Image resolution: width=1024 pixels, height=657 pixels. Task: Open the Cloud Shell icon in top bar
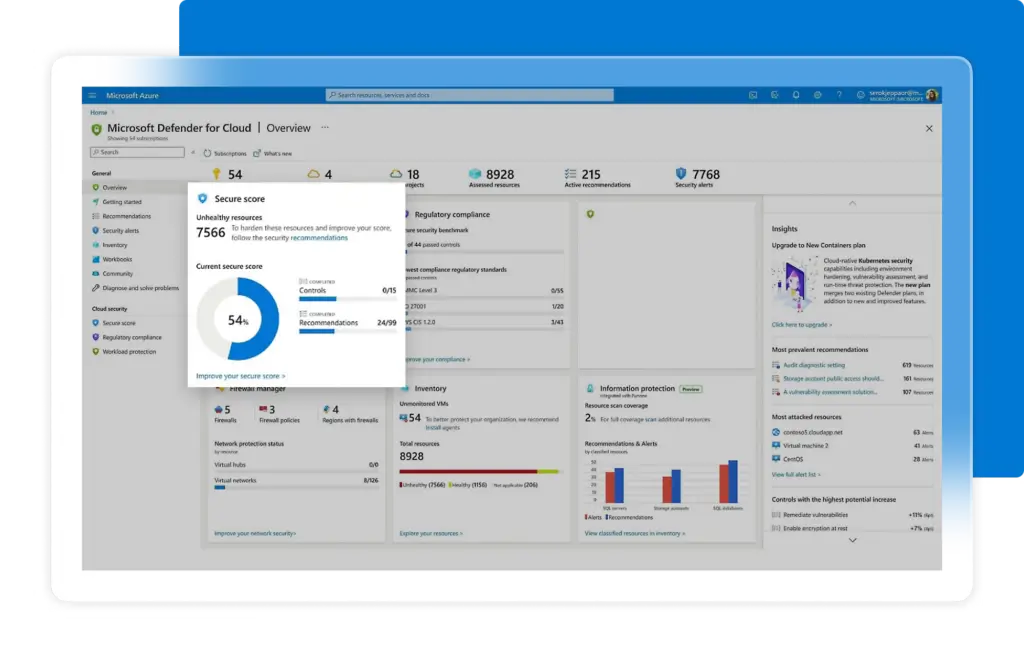coord(753,95)
